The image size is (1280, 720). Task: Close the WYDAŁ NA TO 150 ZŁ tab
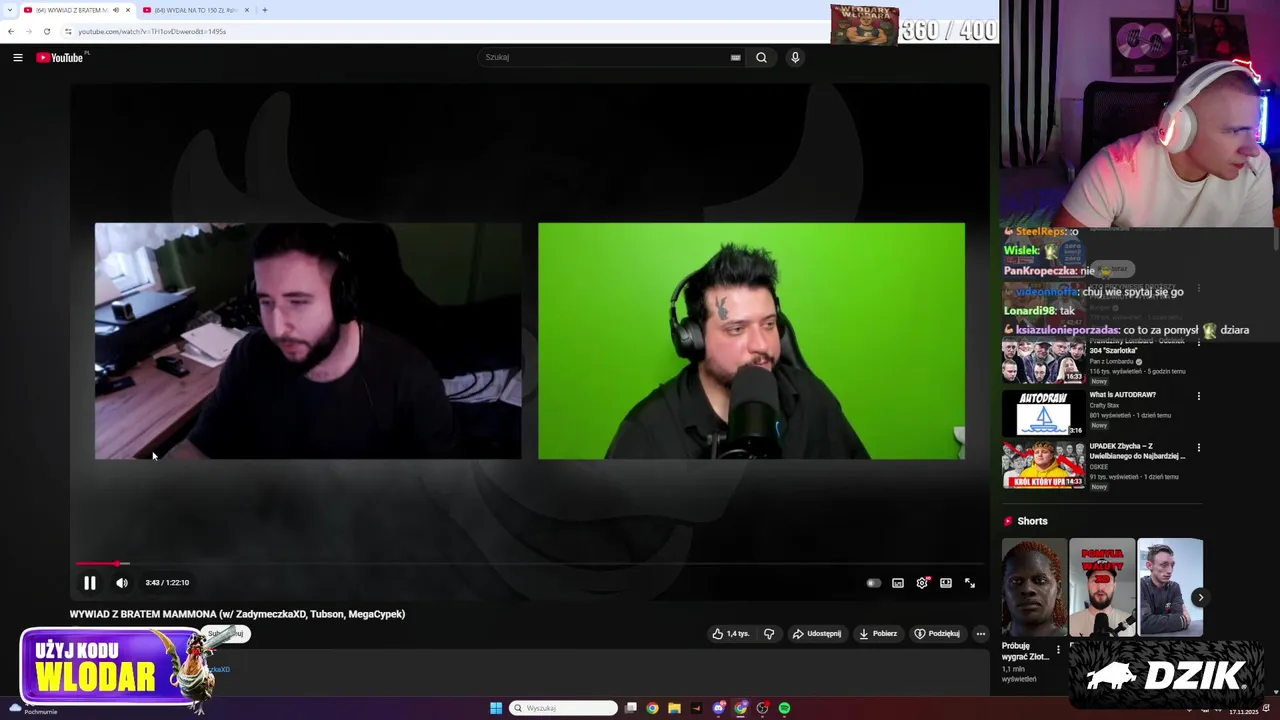tap(247, 10)
